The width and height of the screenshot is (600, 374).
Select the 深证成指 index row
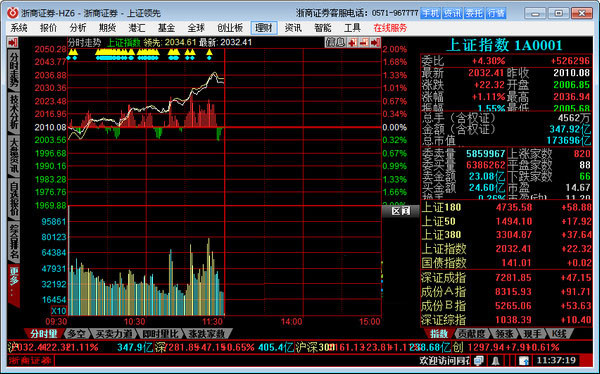506,278
